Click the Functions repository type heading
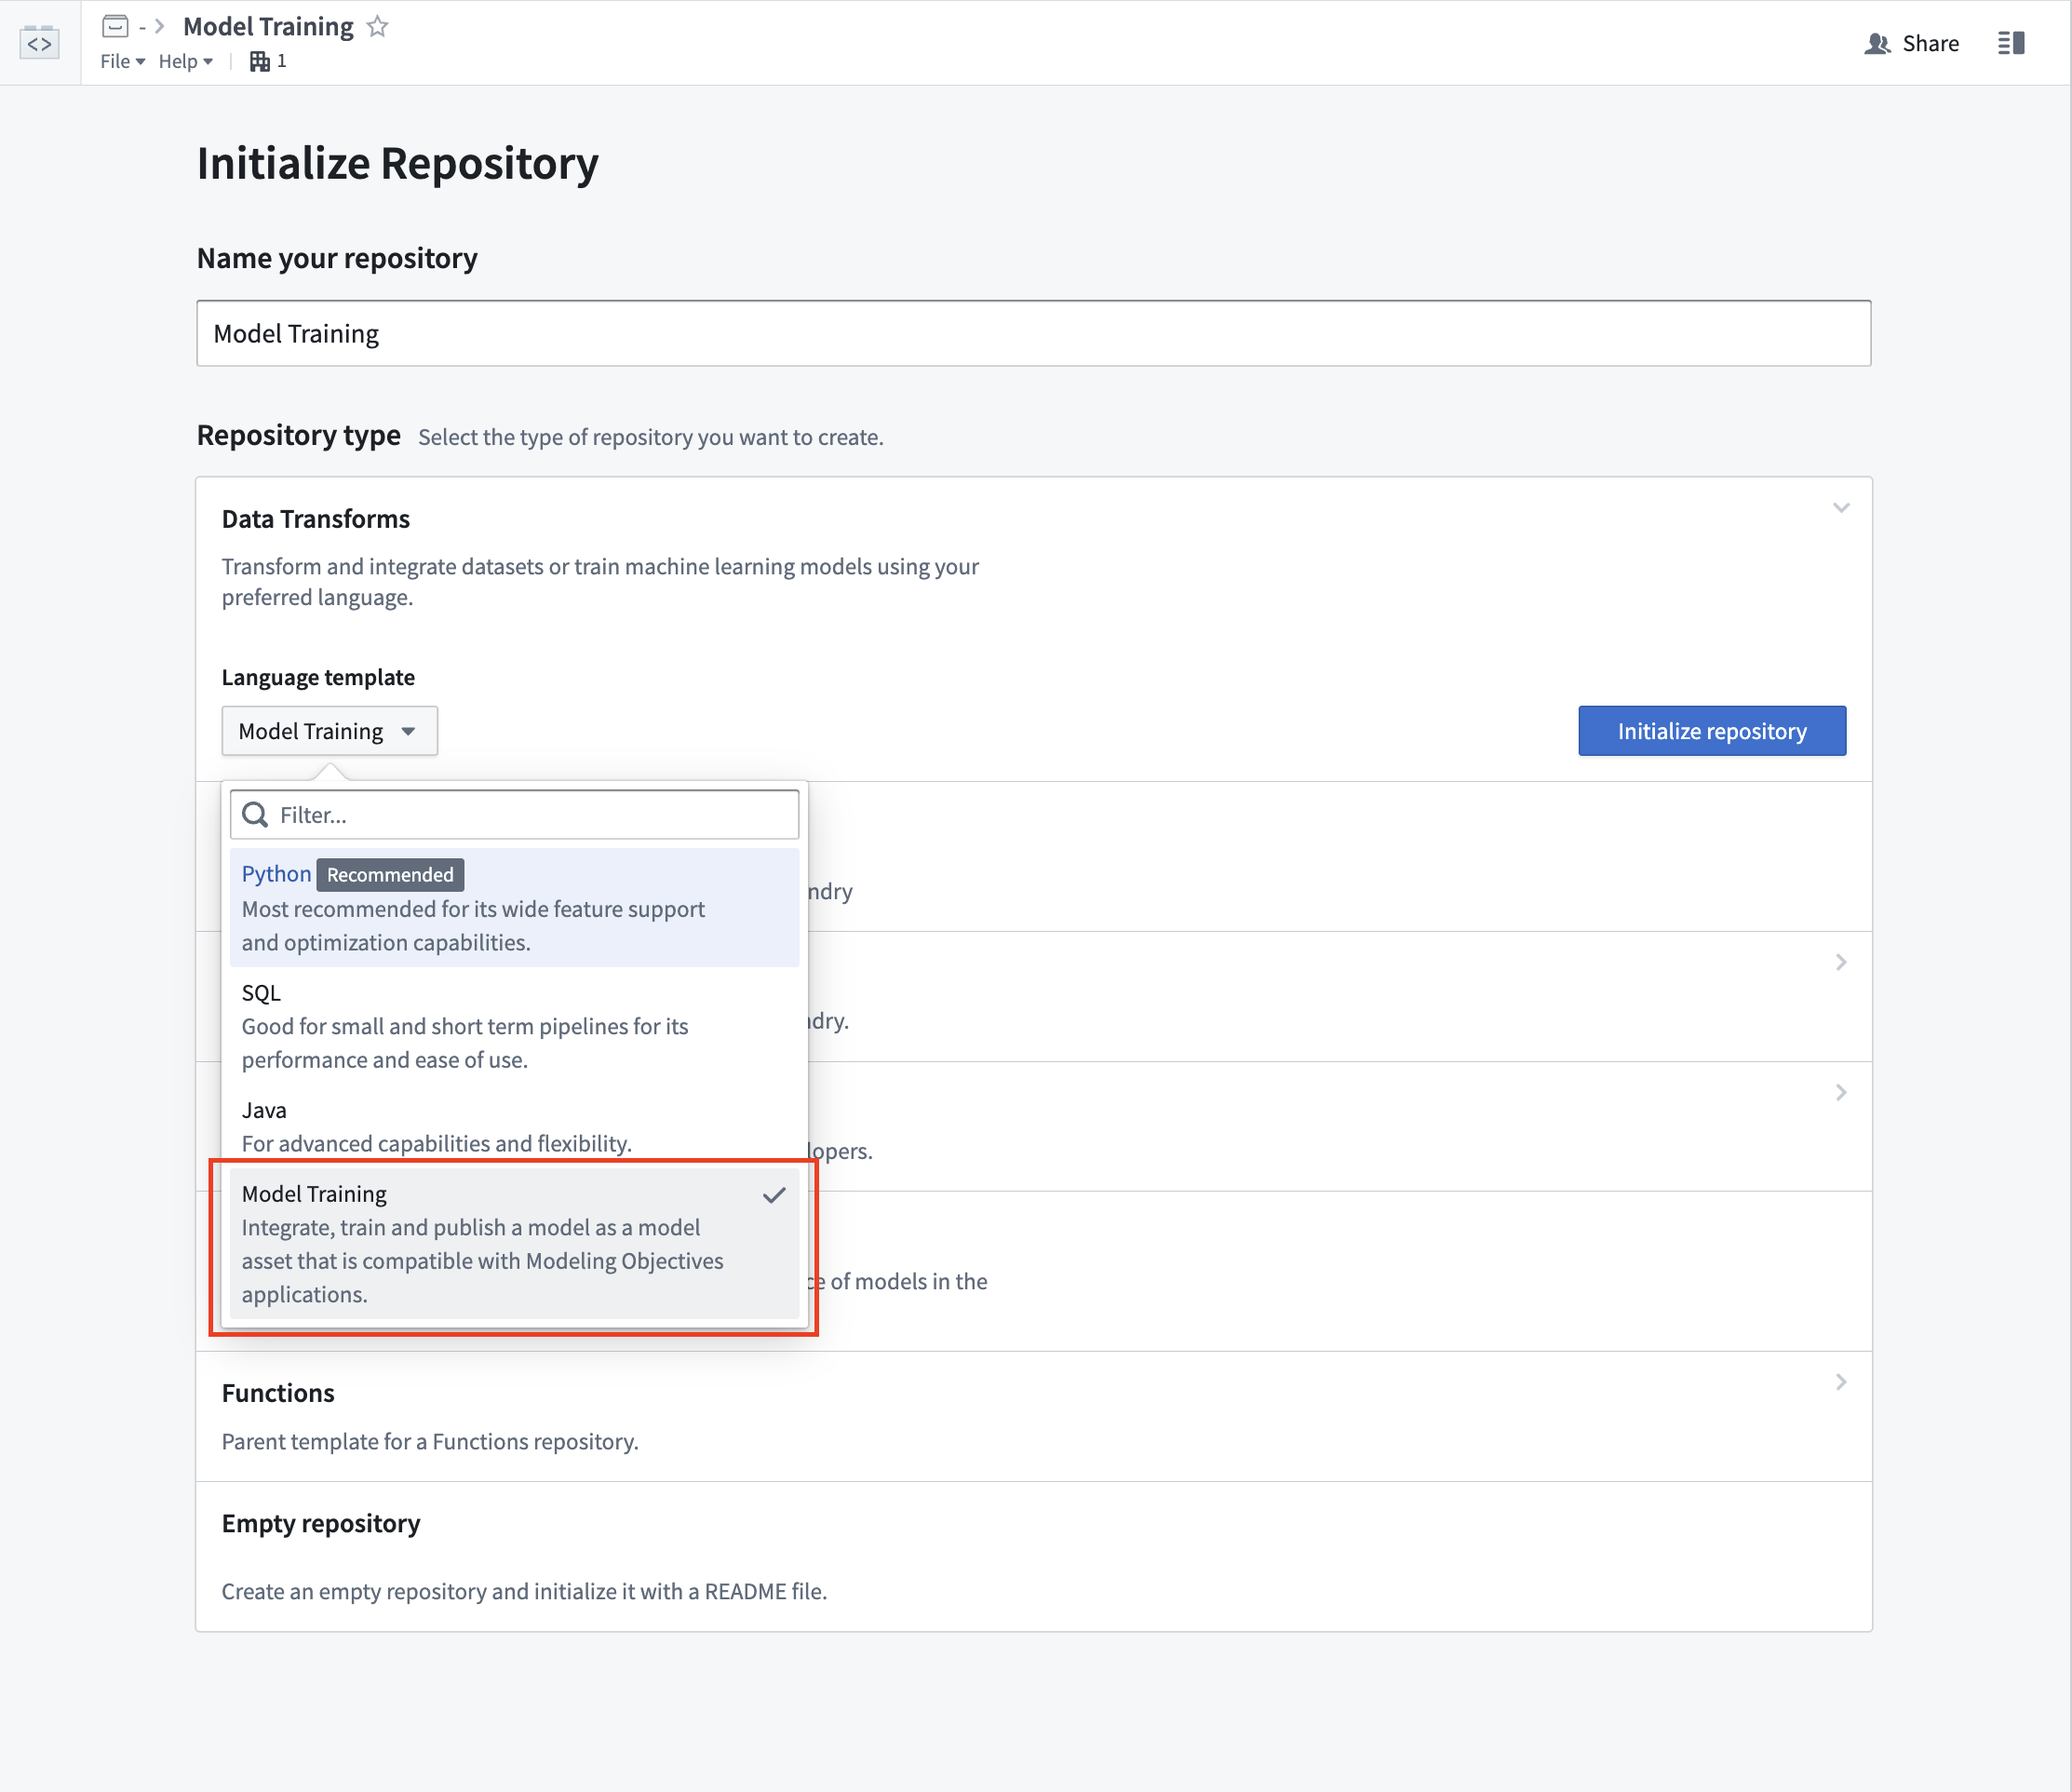Viewport: 2072px width, 1792px height. pyautogui.click(x=278, y=1393)
